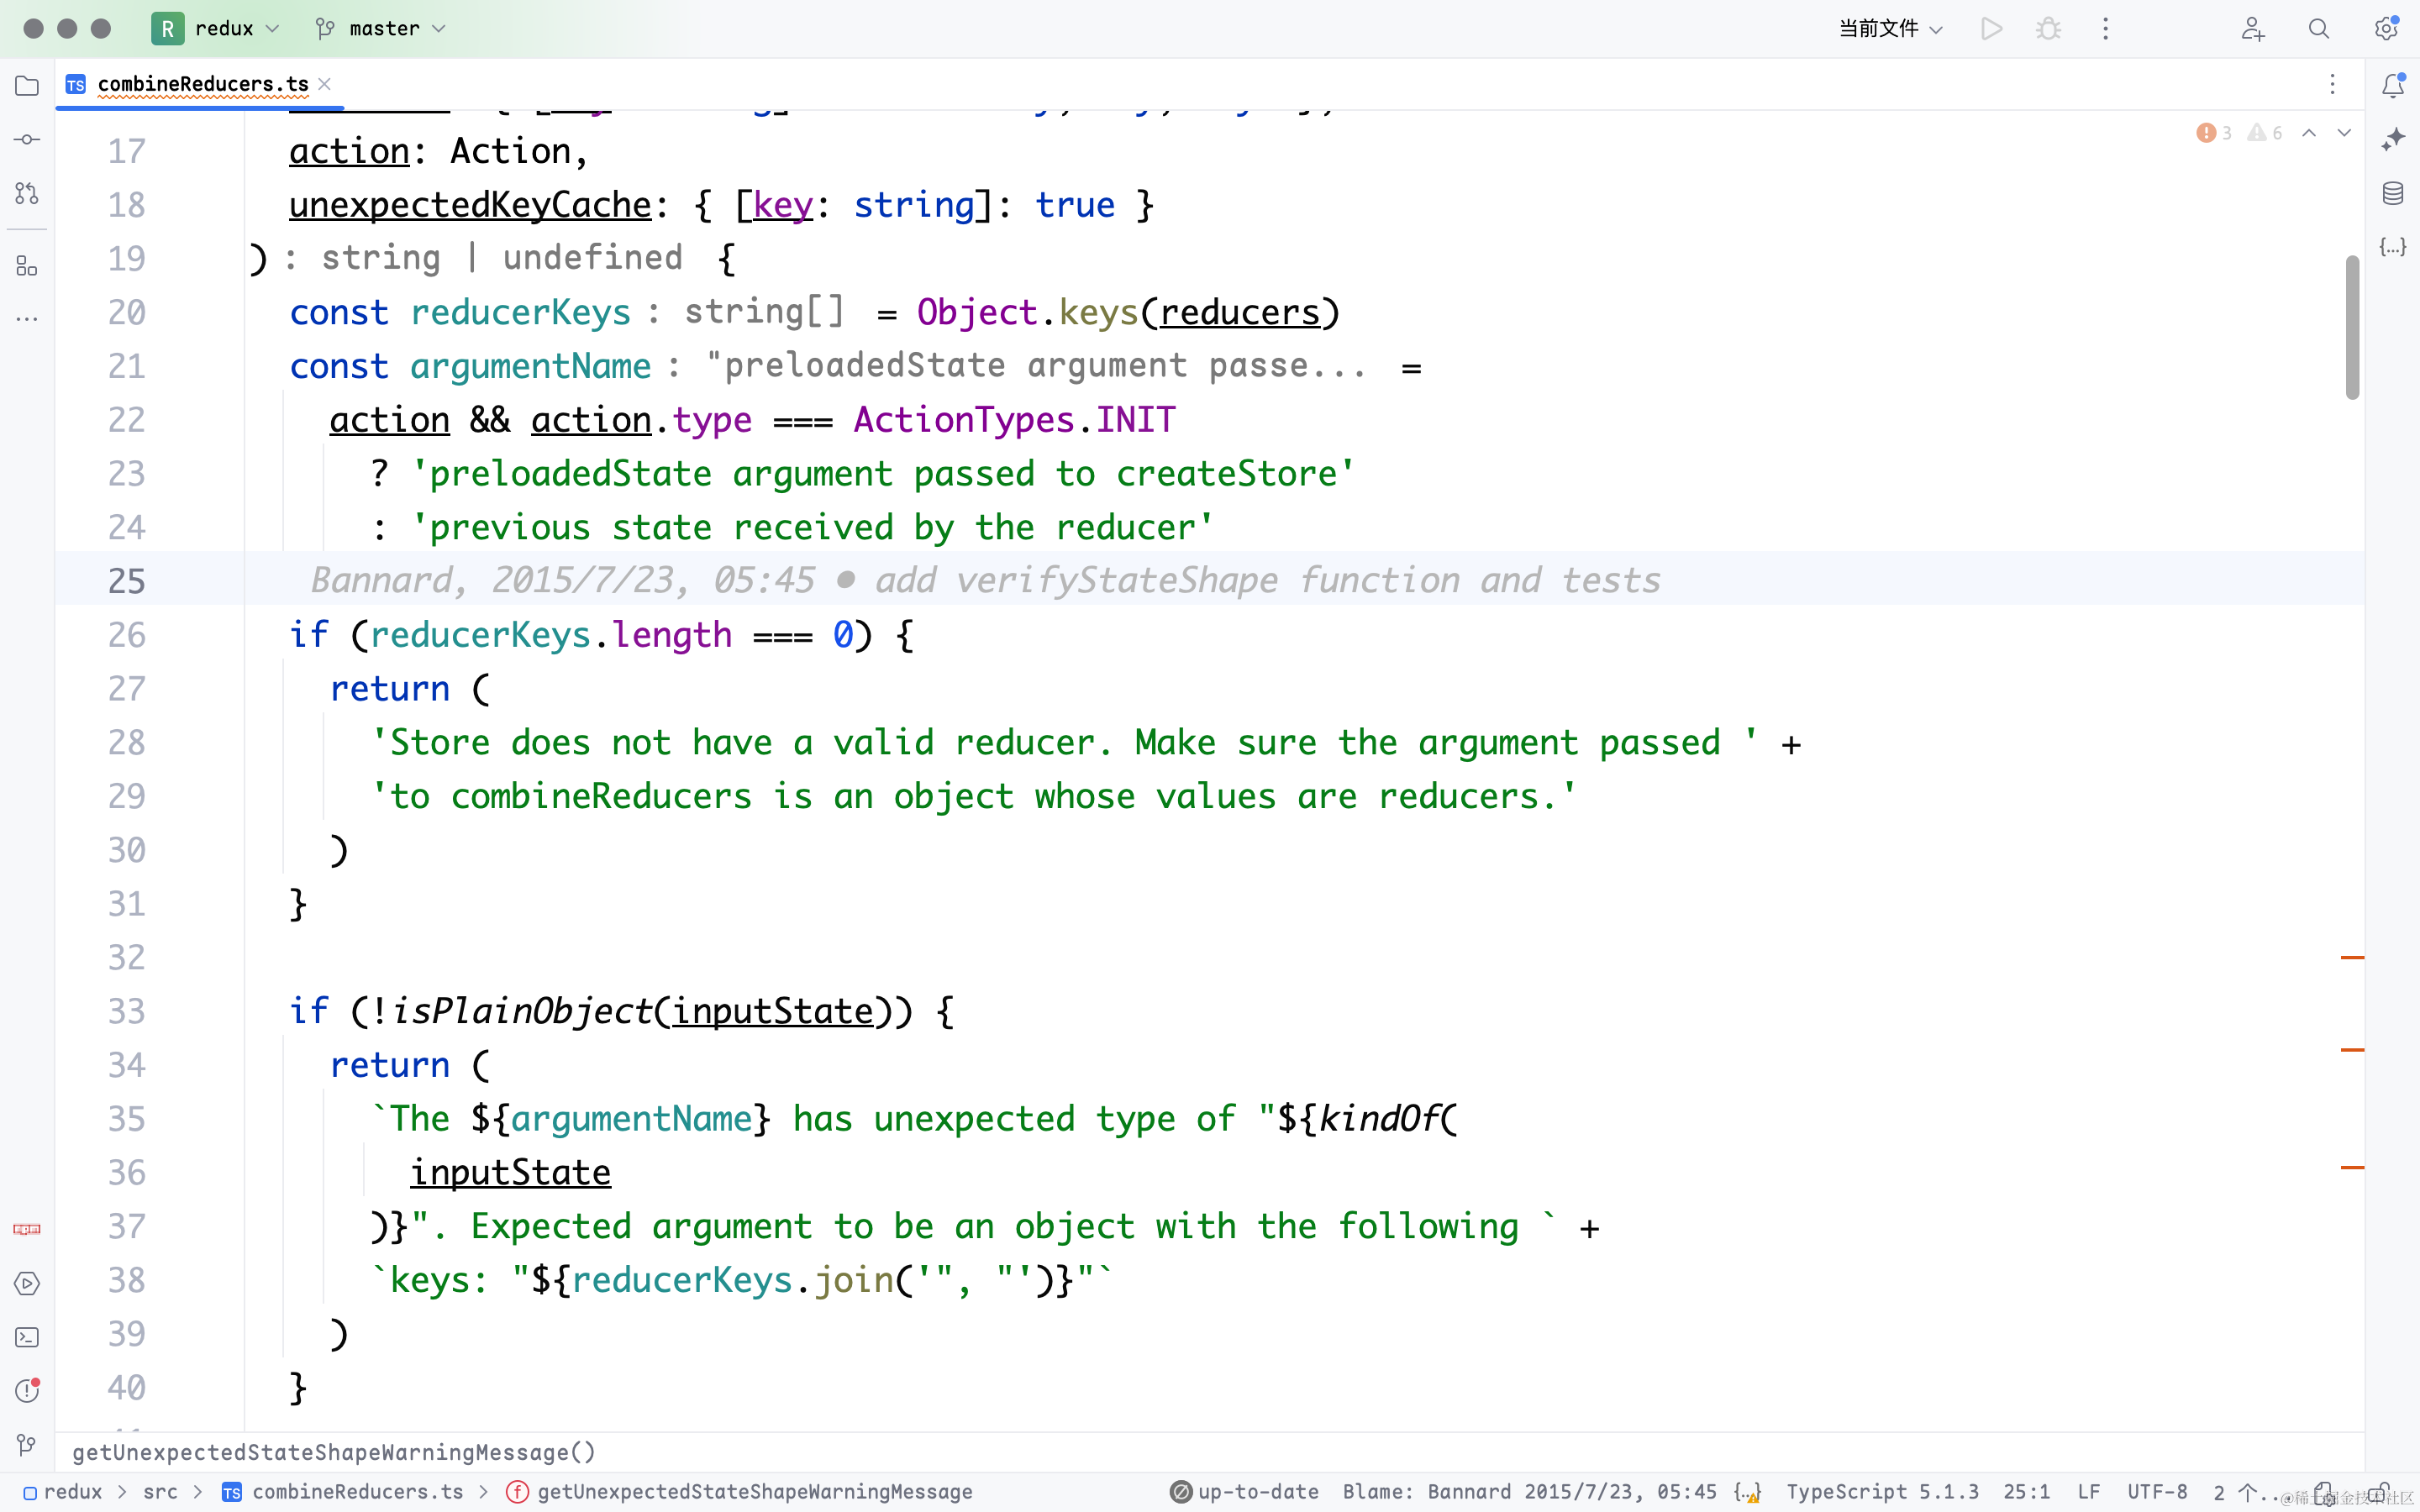The width and height of the screenshot is (2420, 1512).
Task: Open the braces tool window on right
Action: [x=2393, y=247]
